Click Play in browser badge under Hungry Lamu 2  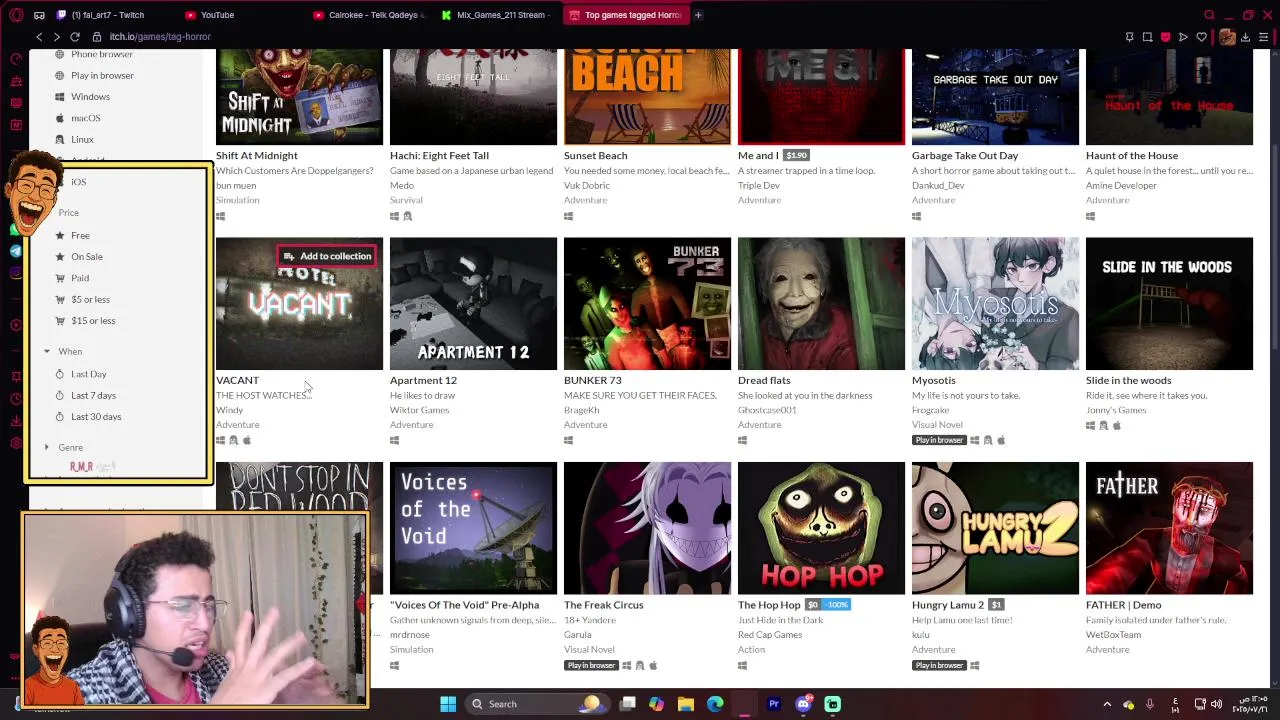(938, 665)
